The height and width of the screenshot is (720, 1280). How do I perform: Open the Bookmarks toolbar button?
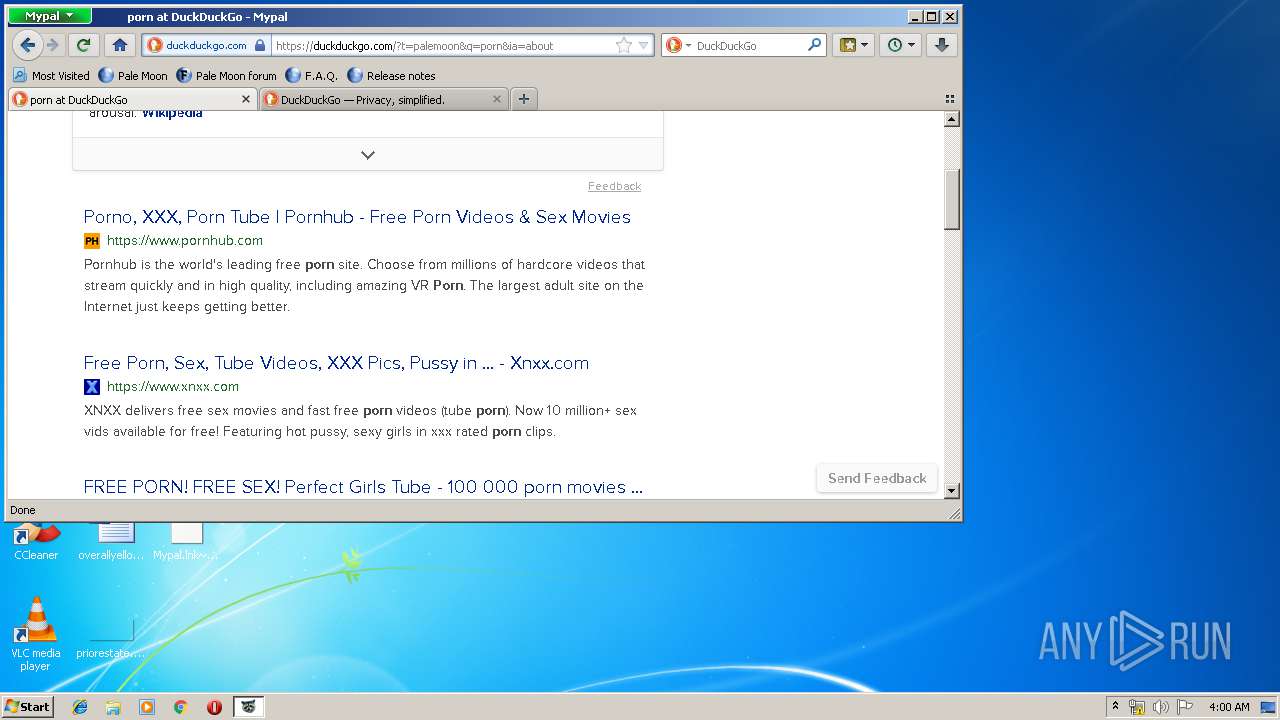point(853,45)
